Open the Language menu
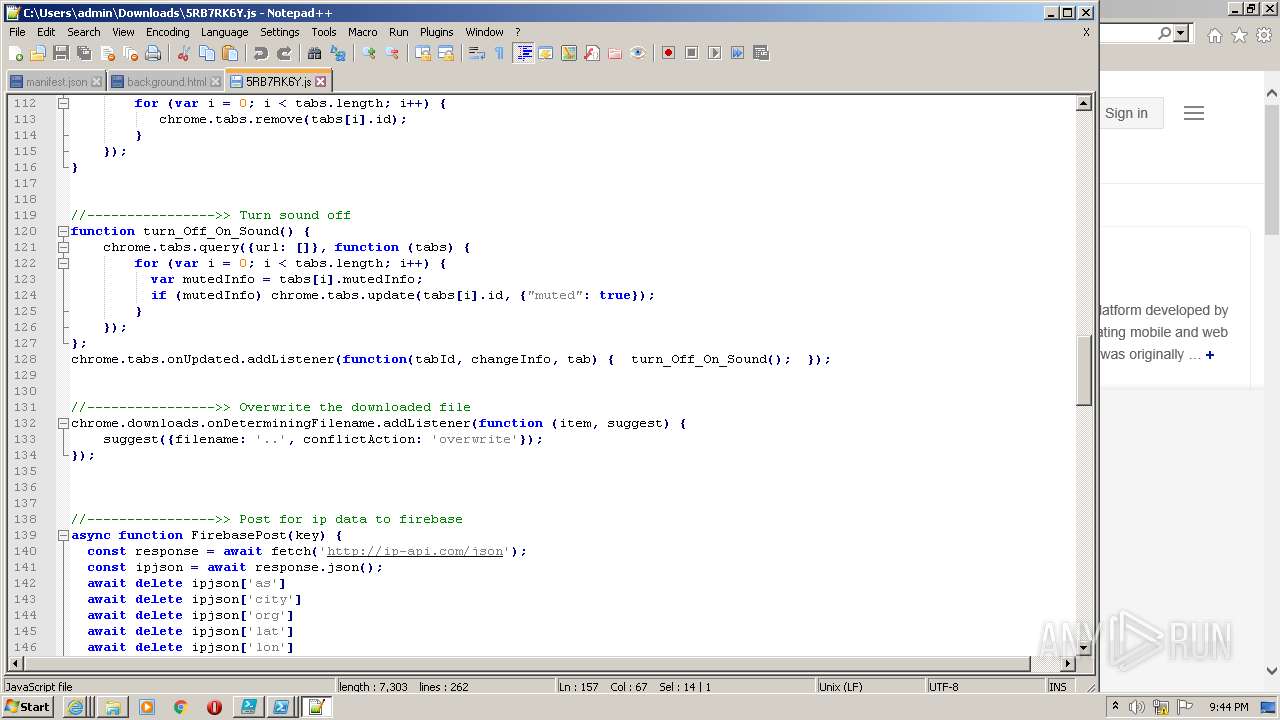This screenshot has width=1280, height=720. 224,32
